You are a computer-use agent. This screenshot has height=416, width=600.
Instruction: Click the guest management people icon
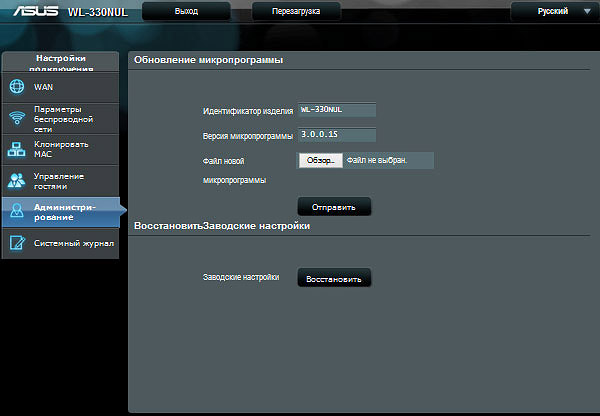[x=16, y=181]
